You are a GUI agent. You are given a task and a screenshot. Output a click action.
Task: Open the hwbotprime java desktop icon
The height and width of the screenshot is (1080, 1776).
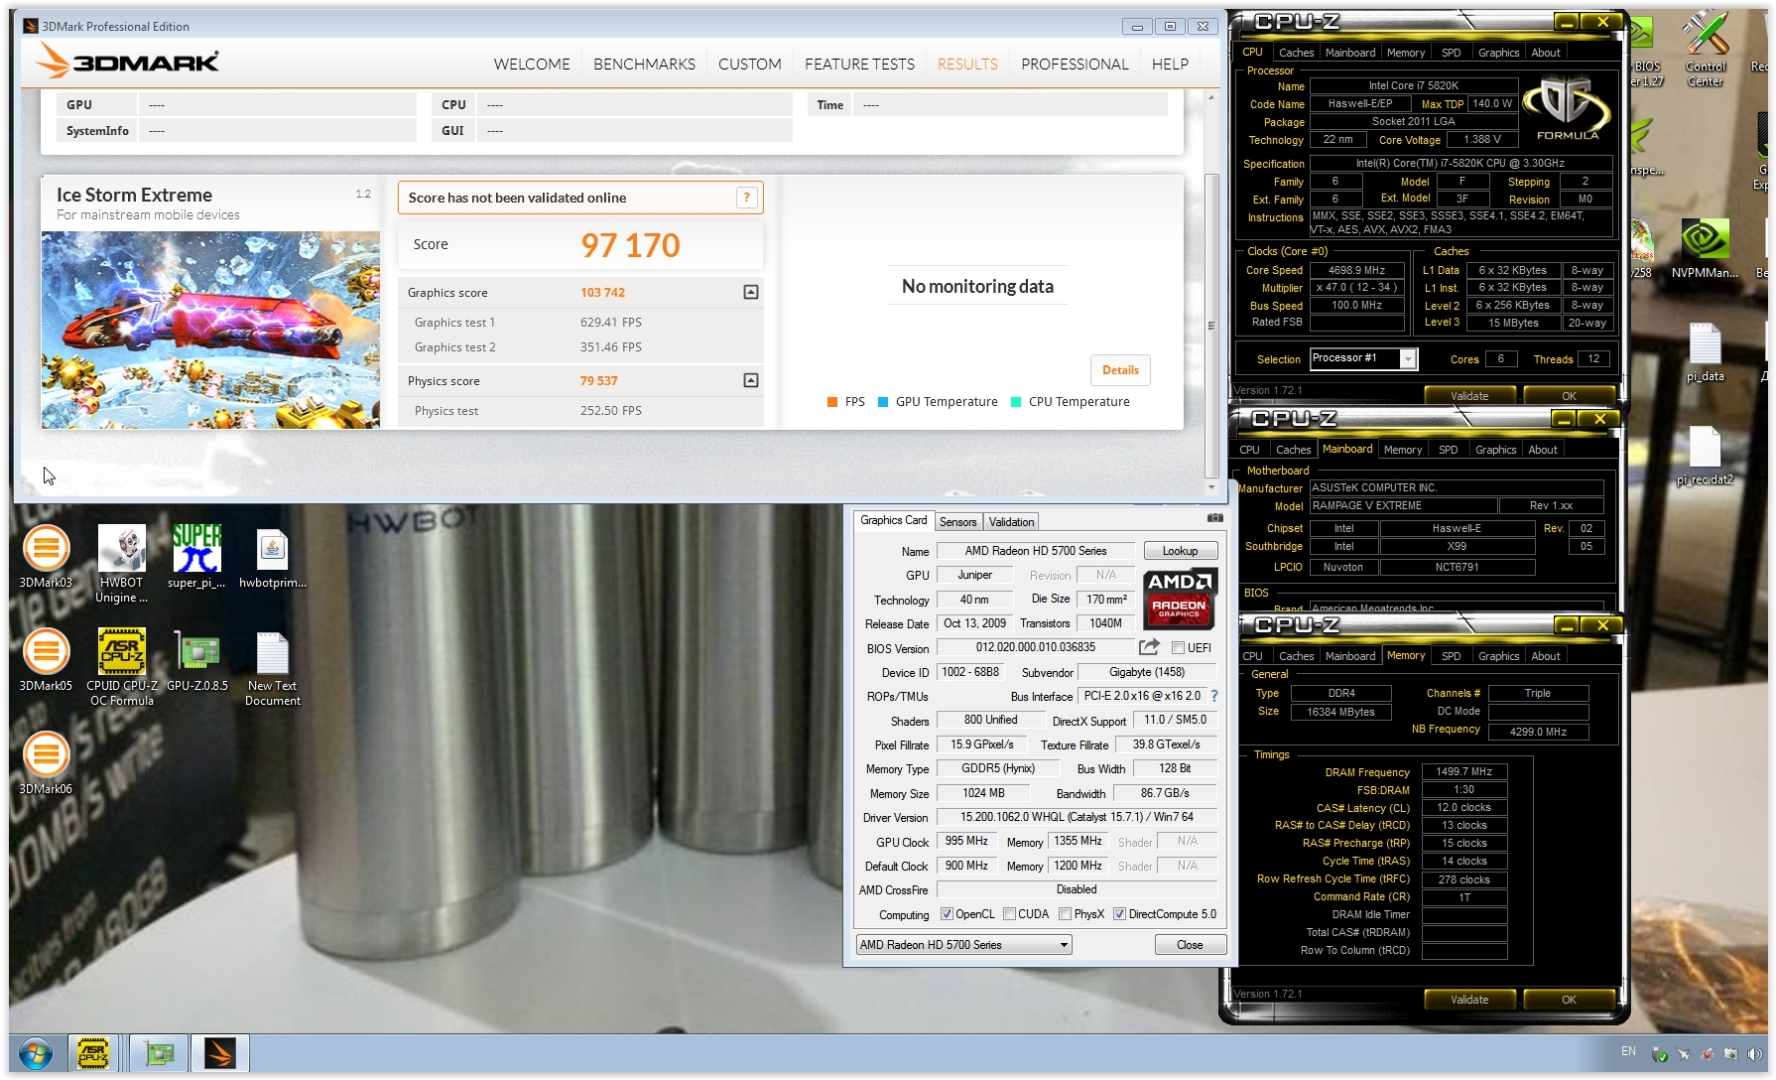pos(272,557)
